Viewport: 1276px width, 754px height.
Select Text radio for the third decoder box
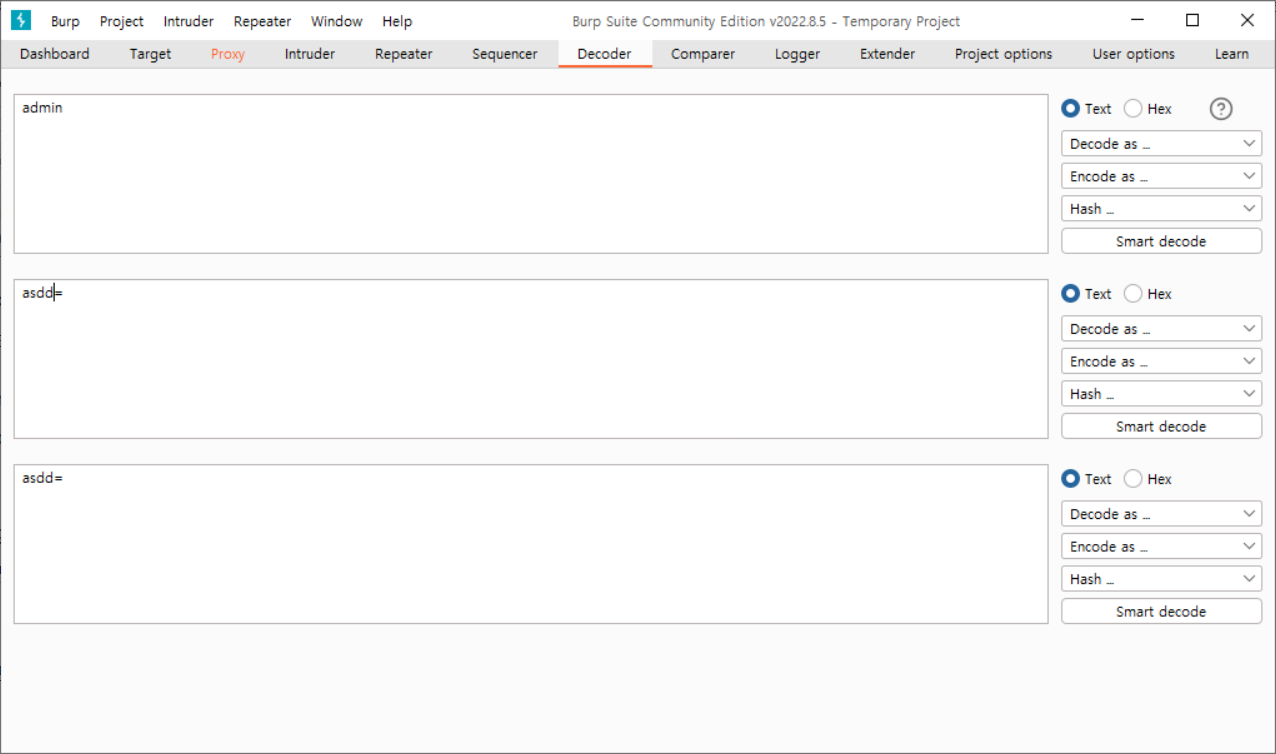[x=1086, y=479]
